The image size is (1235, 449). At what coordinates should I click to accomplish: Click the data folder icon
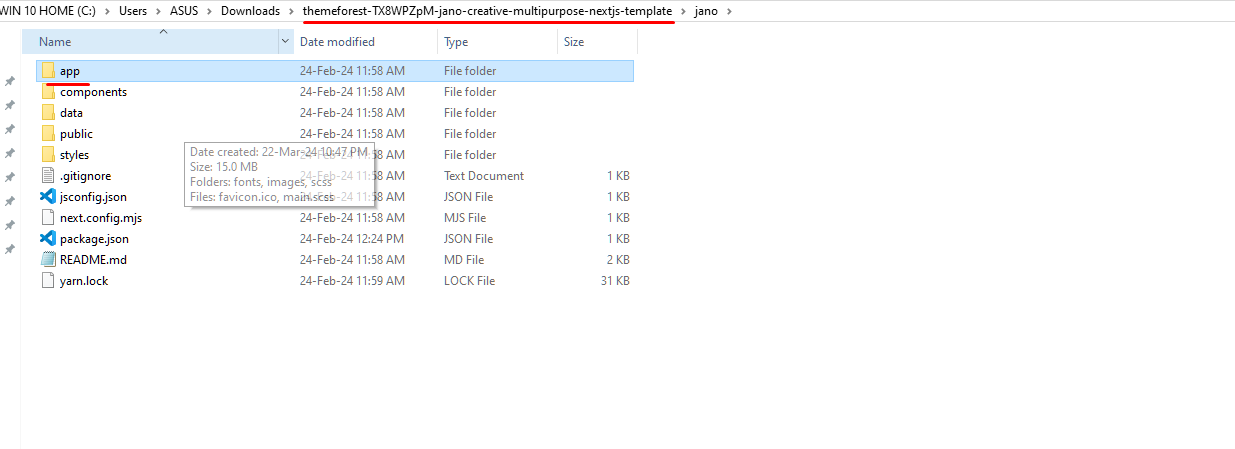pyautogui.click(x=48, y=113)
